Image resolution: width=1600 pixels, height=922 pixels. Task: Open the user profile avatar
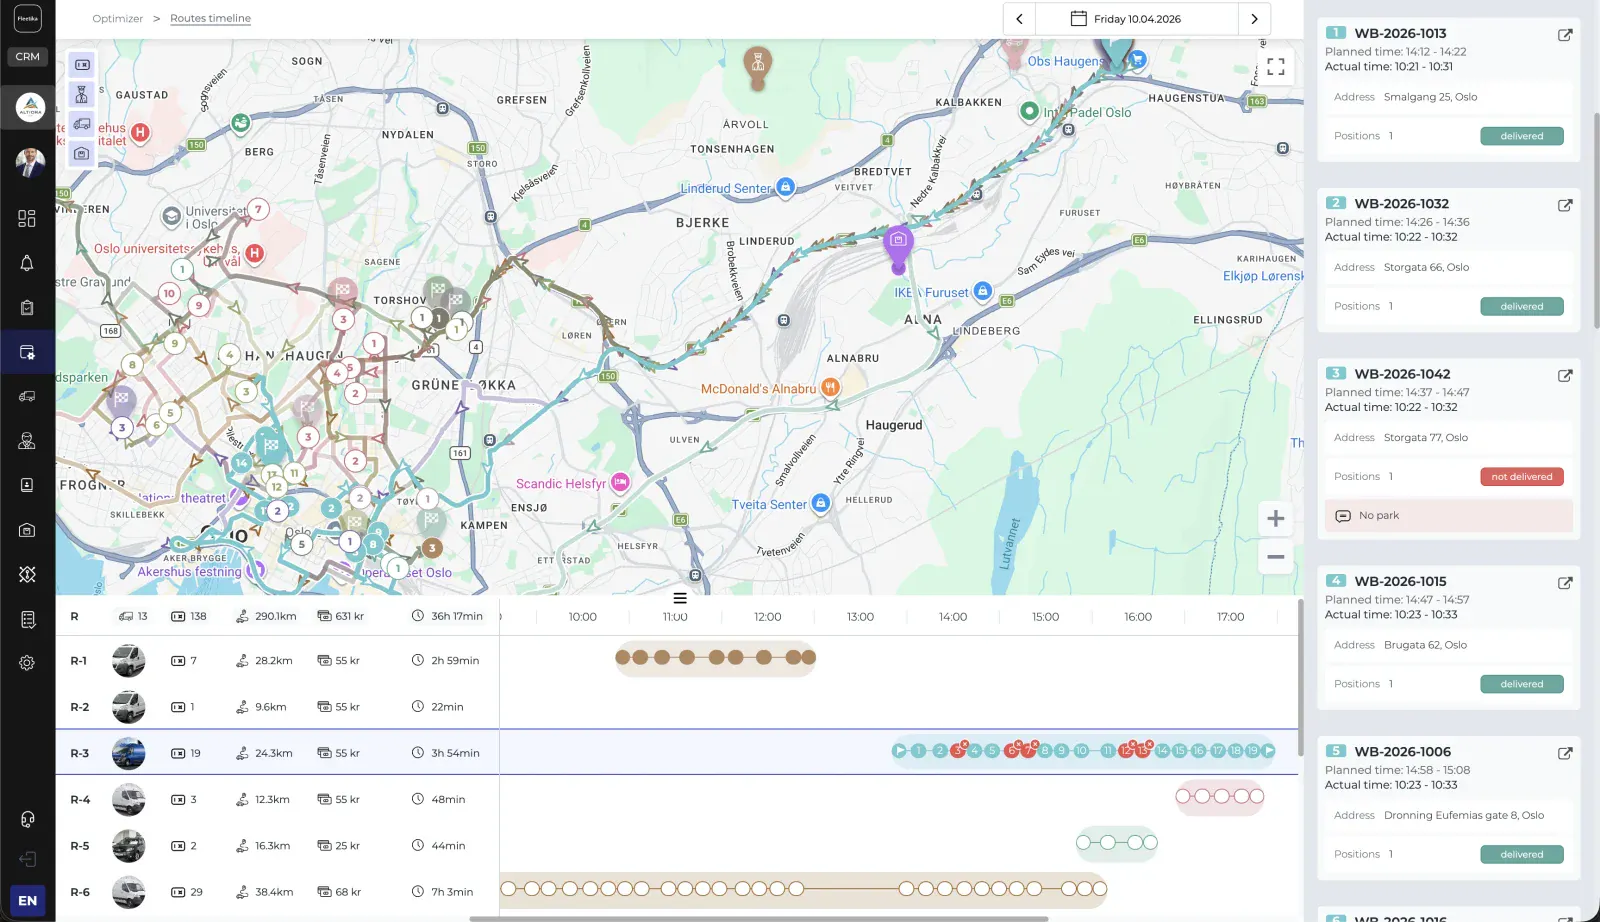tap(30, 161)
